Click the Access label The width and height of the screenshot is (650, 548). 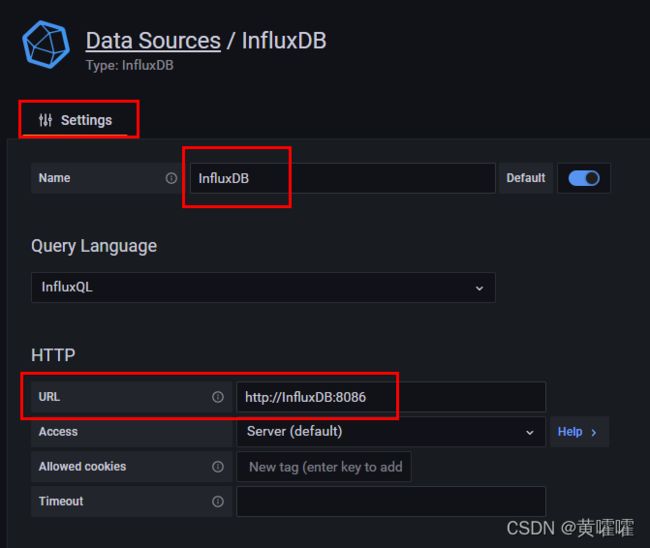58,432
